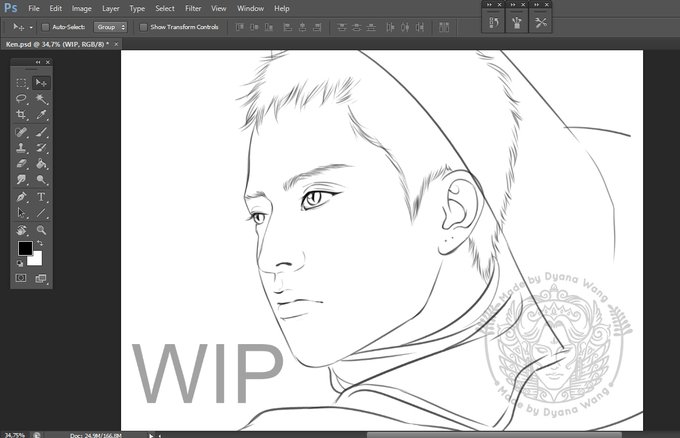Open the Group auto-select dropdown

(111, 27)
